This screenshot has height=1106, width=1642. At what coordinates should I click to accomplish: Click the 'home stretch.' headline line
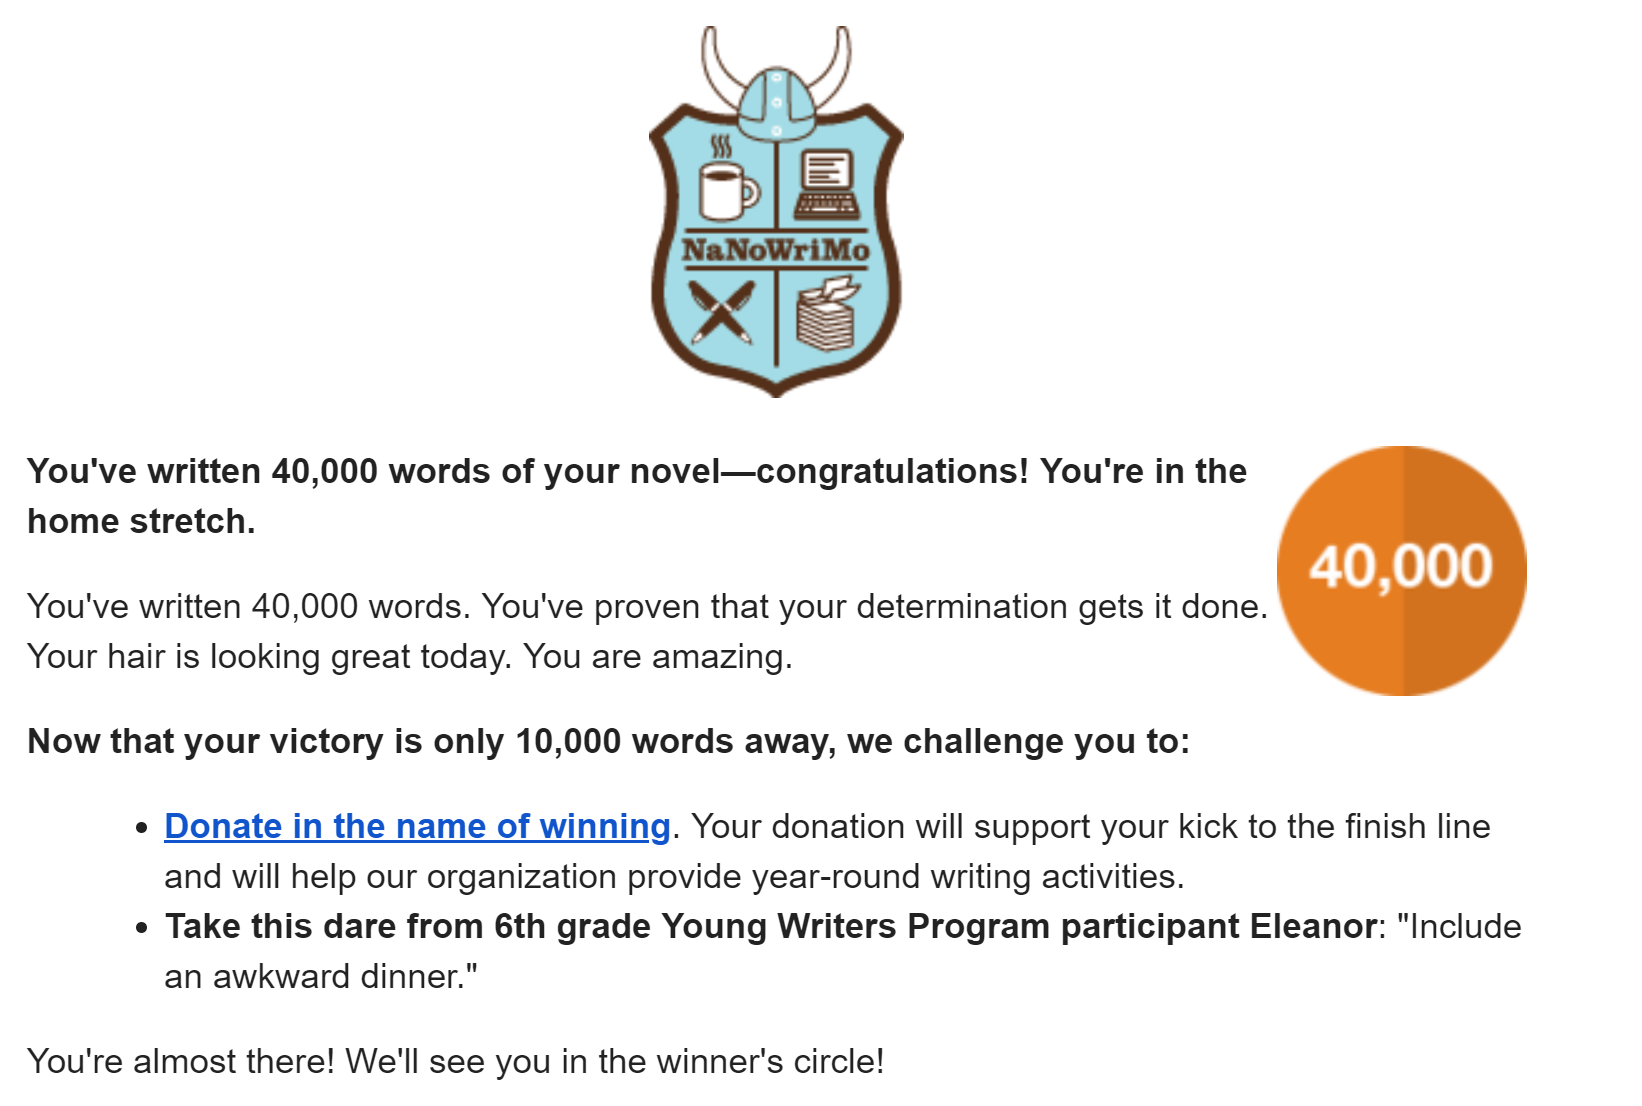pyautogui.click(x=141, y=521)
